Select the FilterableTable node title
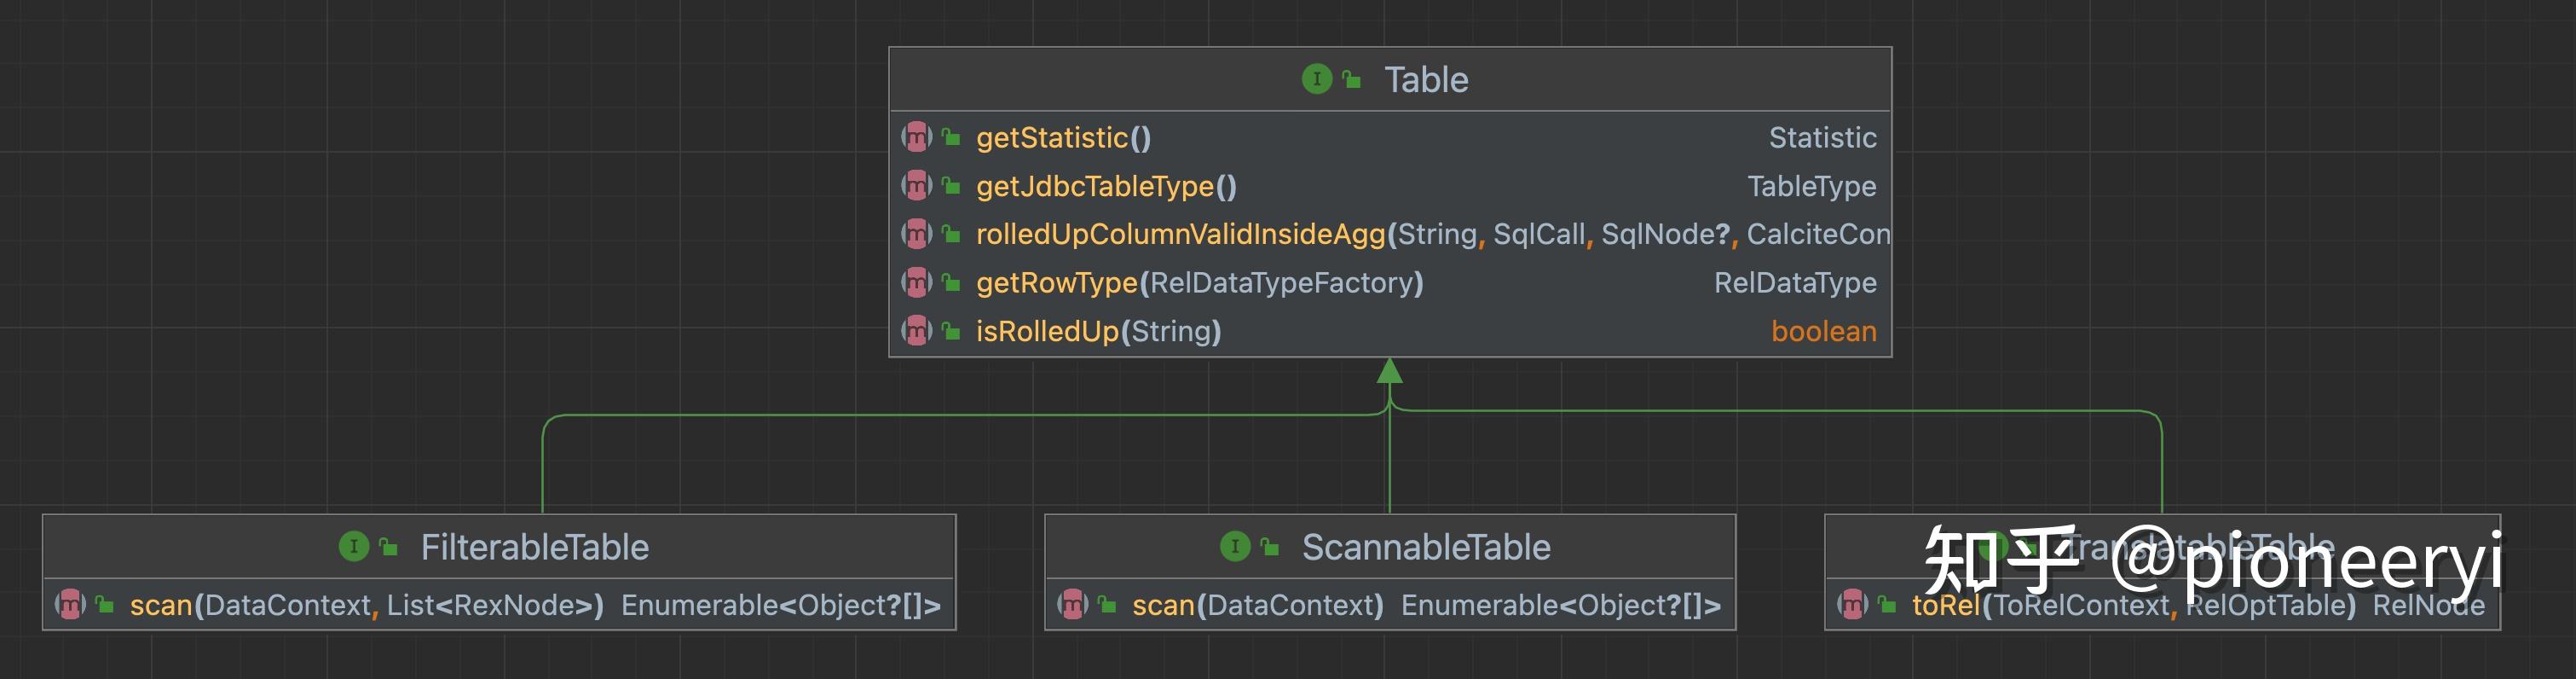 [x=534, y=547]
